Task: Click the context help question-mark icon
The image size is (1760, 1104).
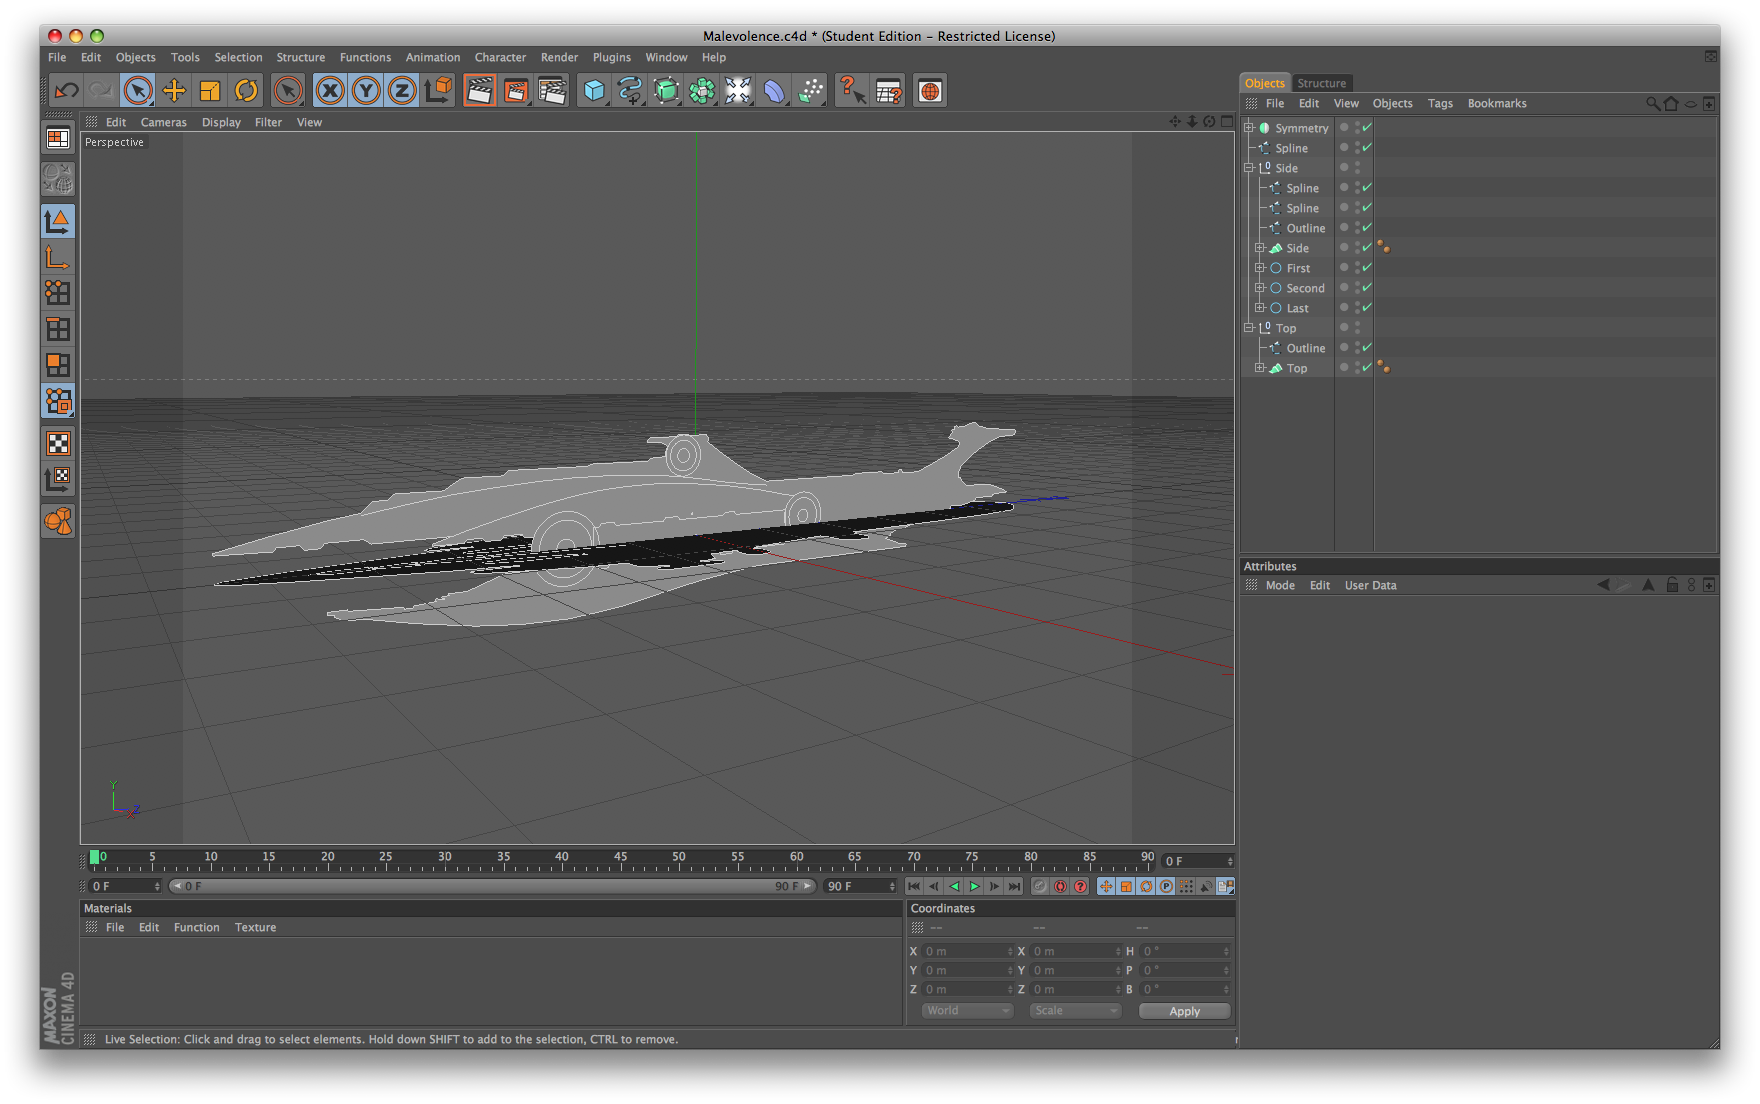Action: [852, 91]
